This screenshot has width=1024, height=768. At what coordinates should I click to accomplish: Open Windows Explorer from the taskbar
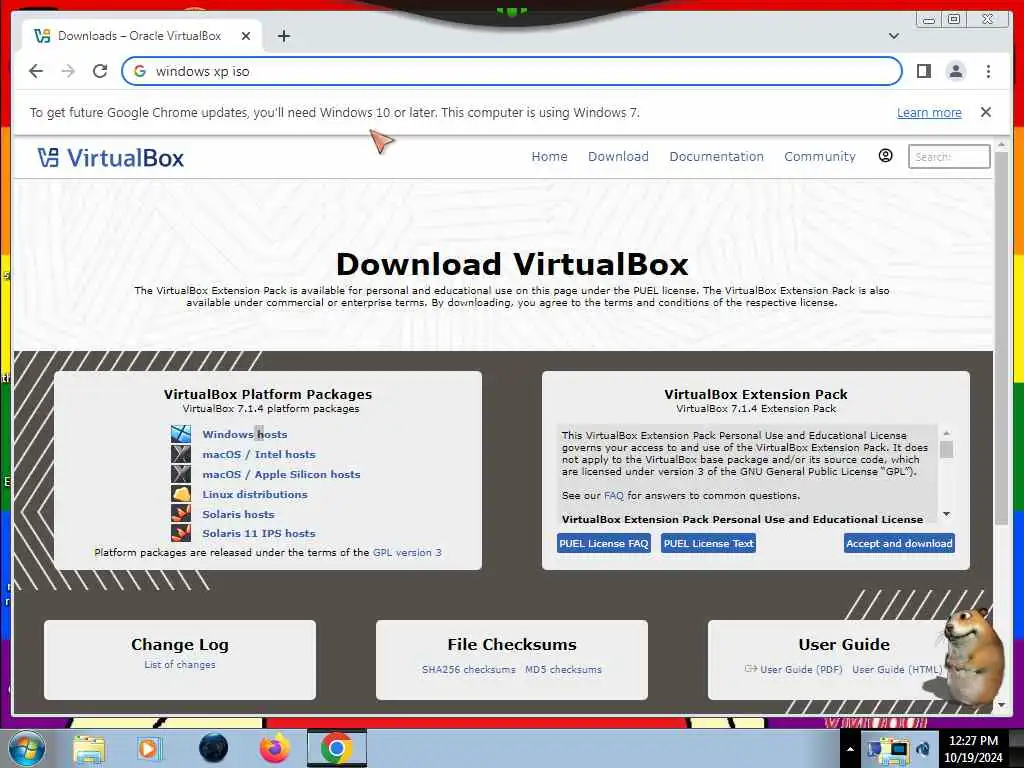tap(89, 749)
